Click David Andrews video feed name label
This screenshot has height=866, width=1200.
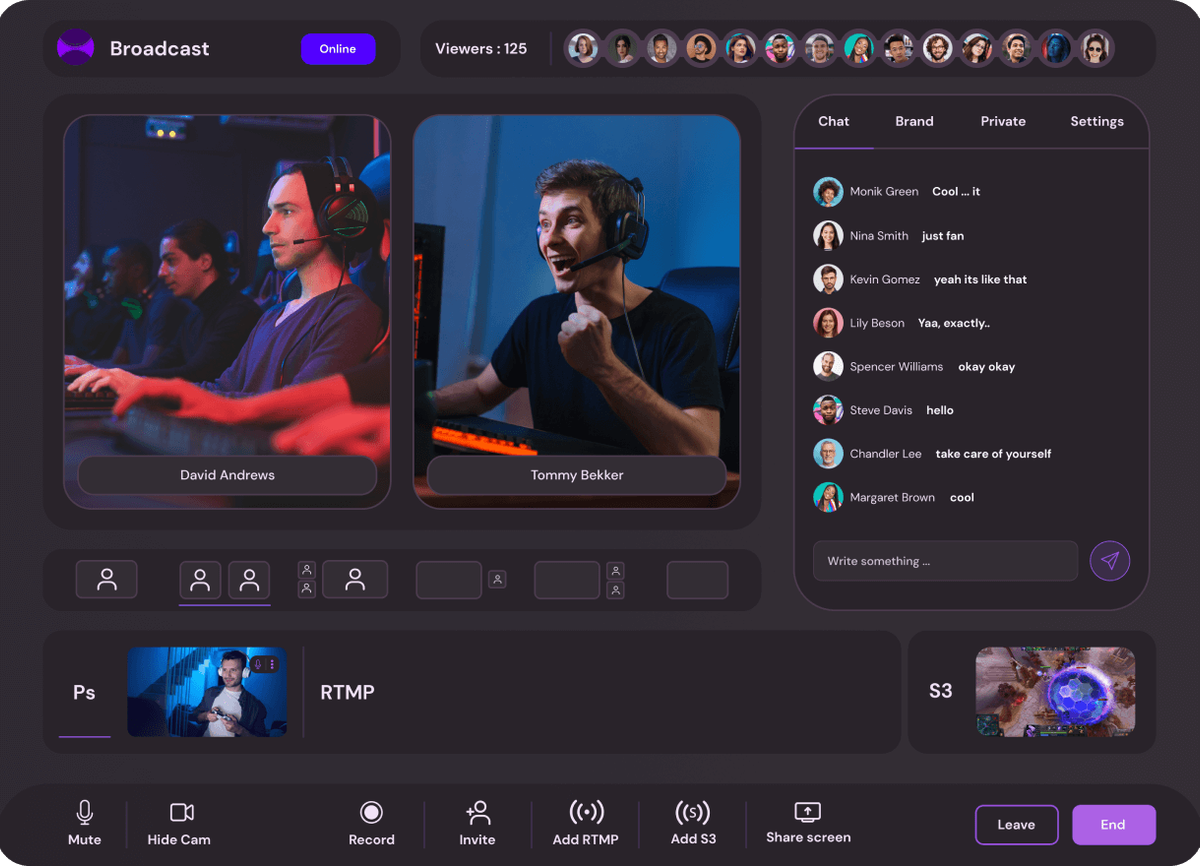227,475
